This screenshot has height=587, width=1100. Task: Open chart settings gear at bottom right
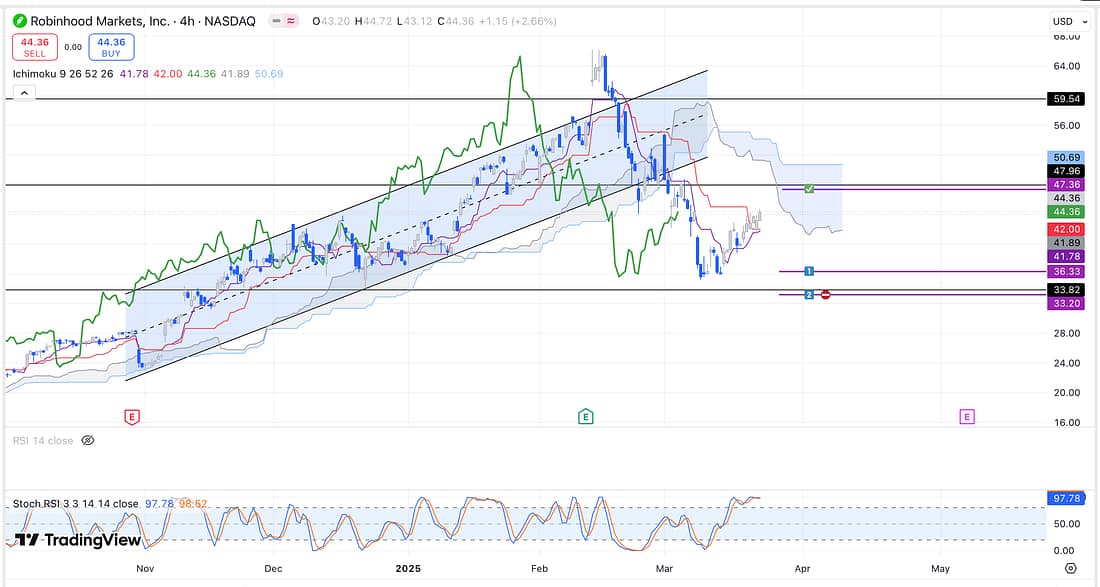coord(1070,568)
